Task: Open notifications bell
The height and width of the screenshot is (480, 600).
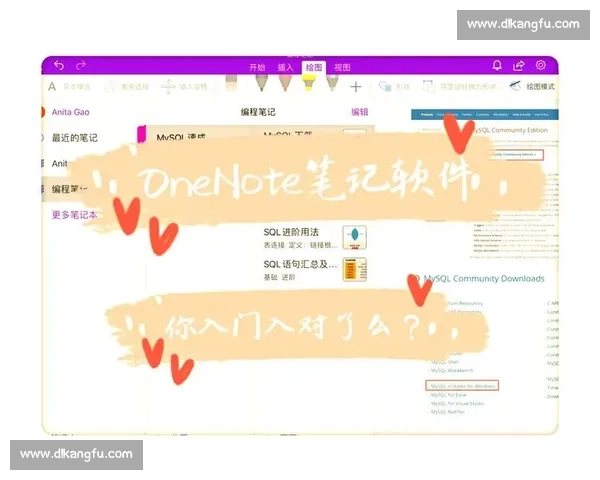Action: point(497,65)
